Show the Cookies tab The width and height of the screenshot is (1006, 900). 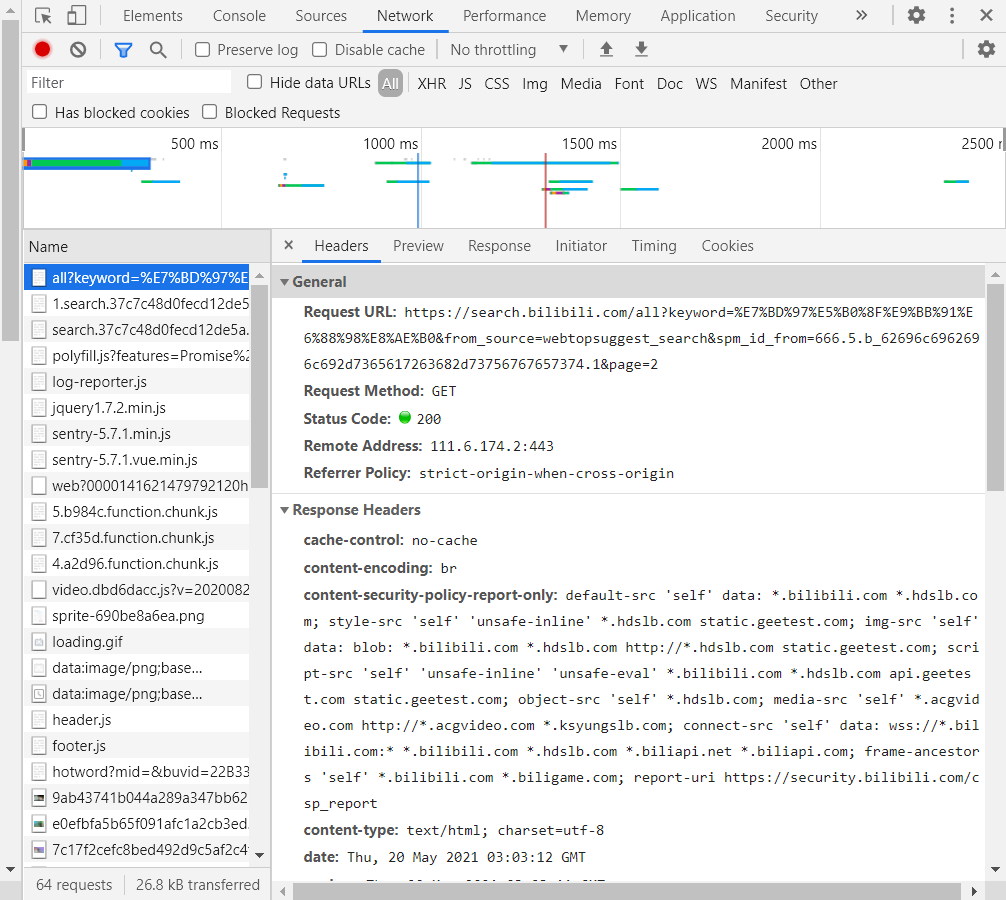[728, 246]
